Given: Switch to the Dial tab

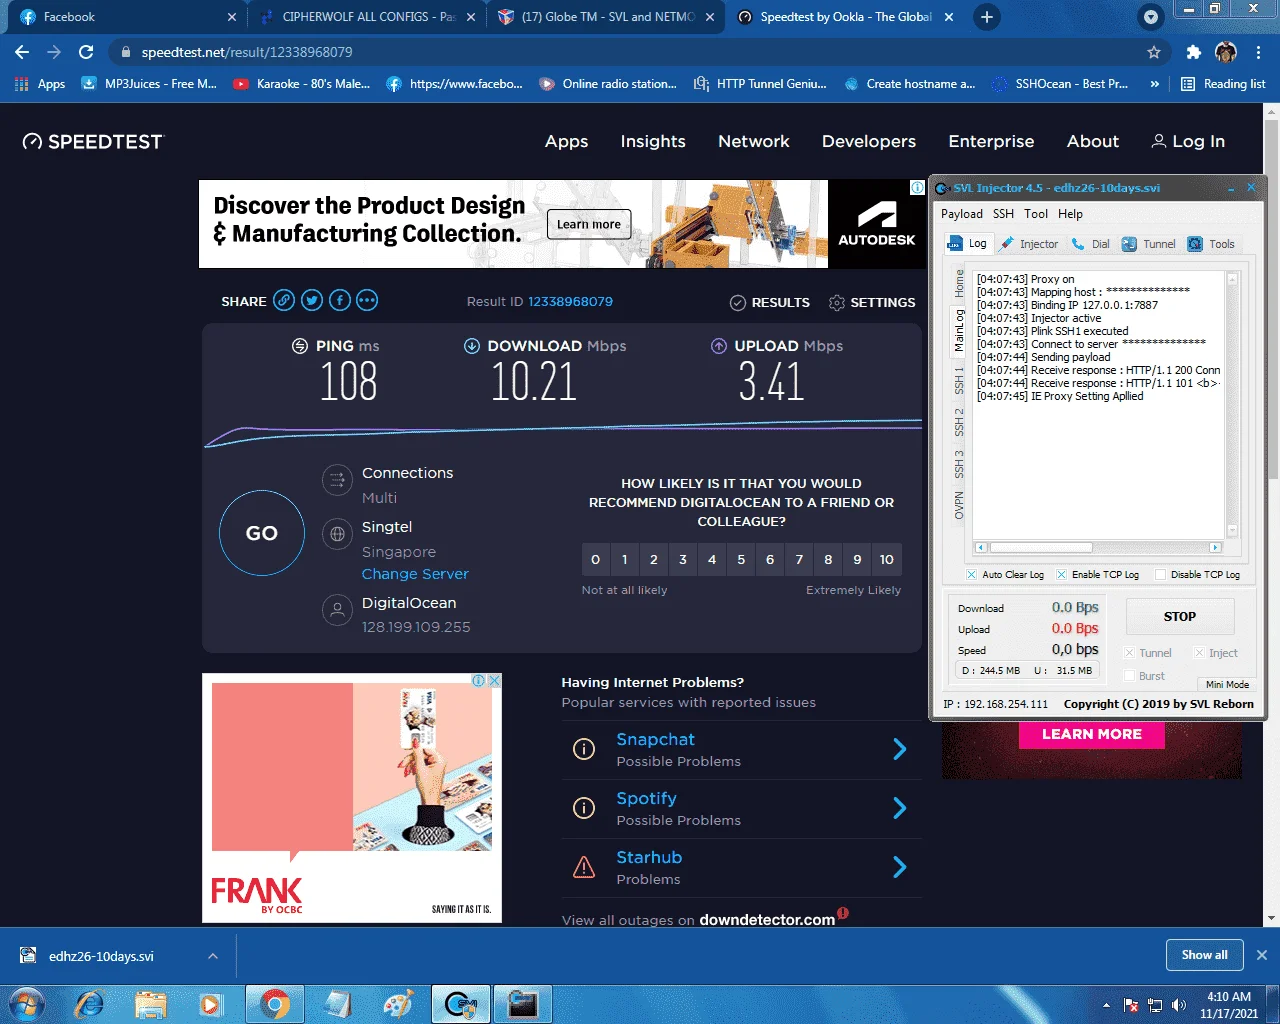Looking at the screenshot, I should pyautogui.click(x=1091, y=244).
